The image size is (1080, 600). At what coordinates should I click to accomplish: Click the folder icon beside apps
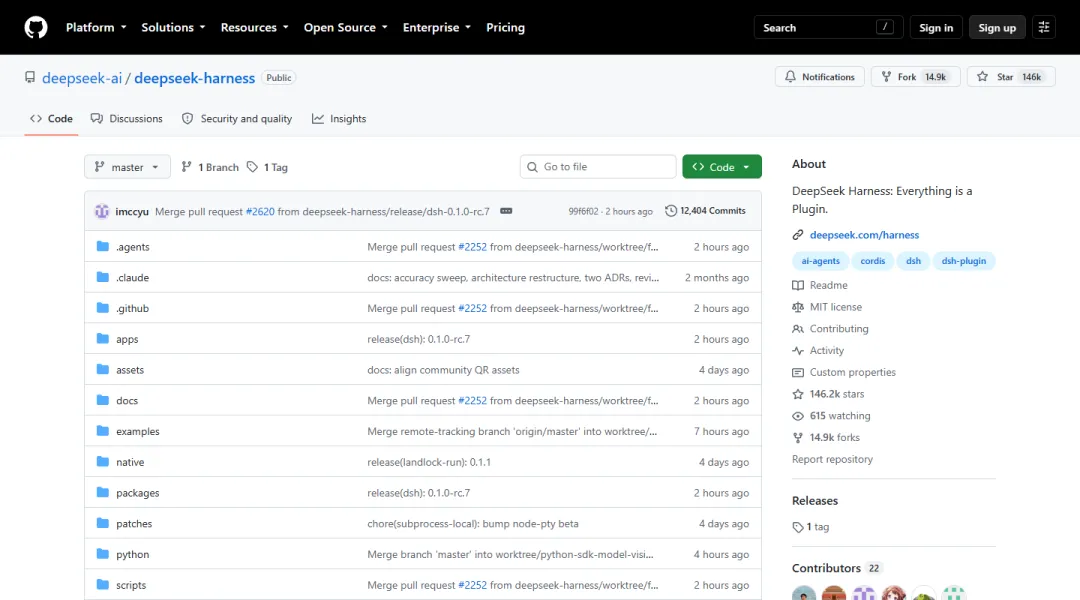(x=103, y=338)
